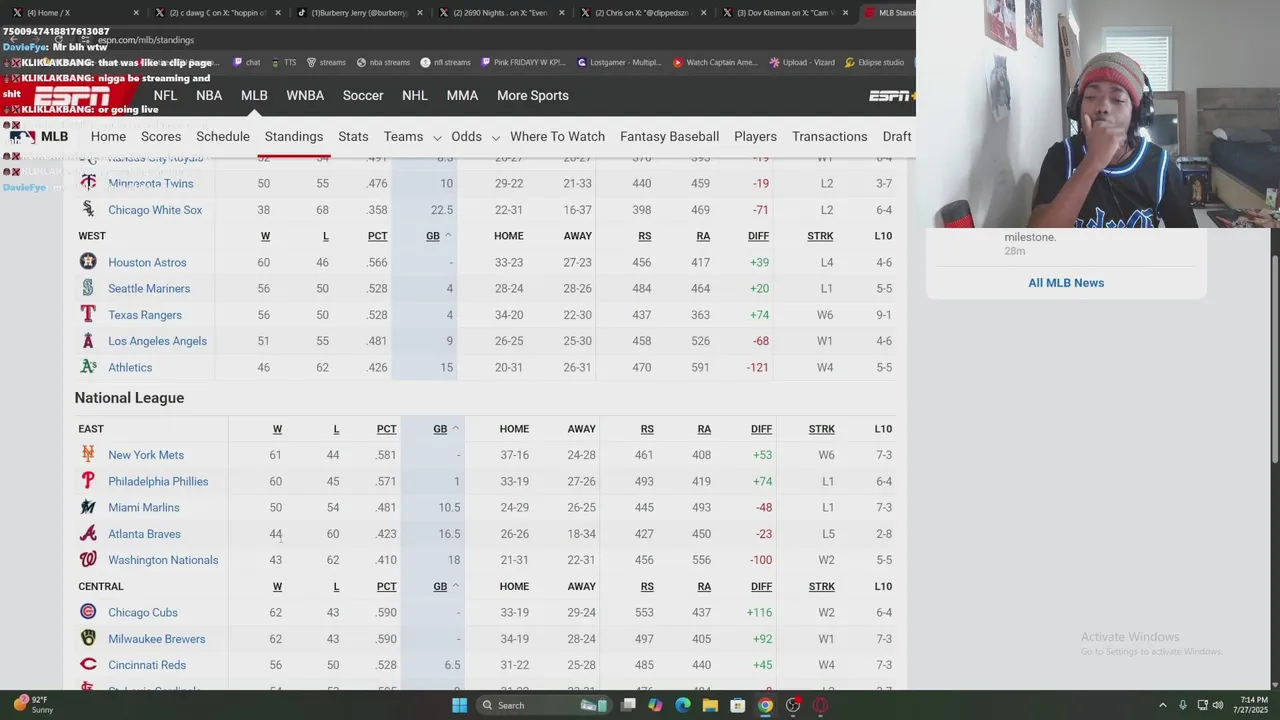Image resolution: width=1280 pixels, height=720 pixels.
Task: Click the Chicago White Sox team logo
Action: click(x=88, y=210)
